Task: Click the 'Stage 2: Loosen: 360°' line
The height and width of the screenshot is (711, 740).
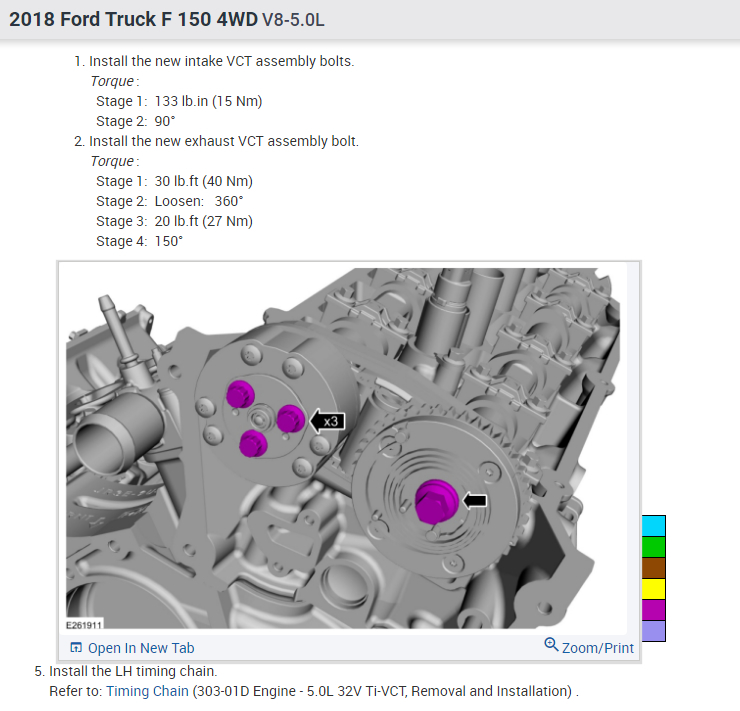Action: click(x=169, y=201)
